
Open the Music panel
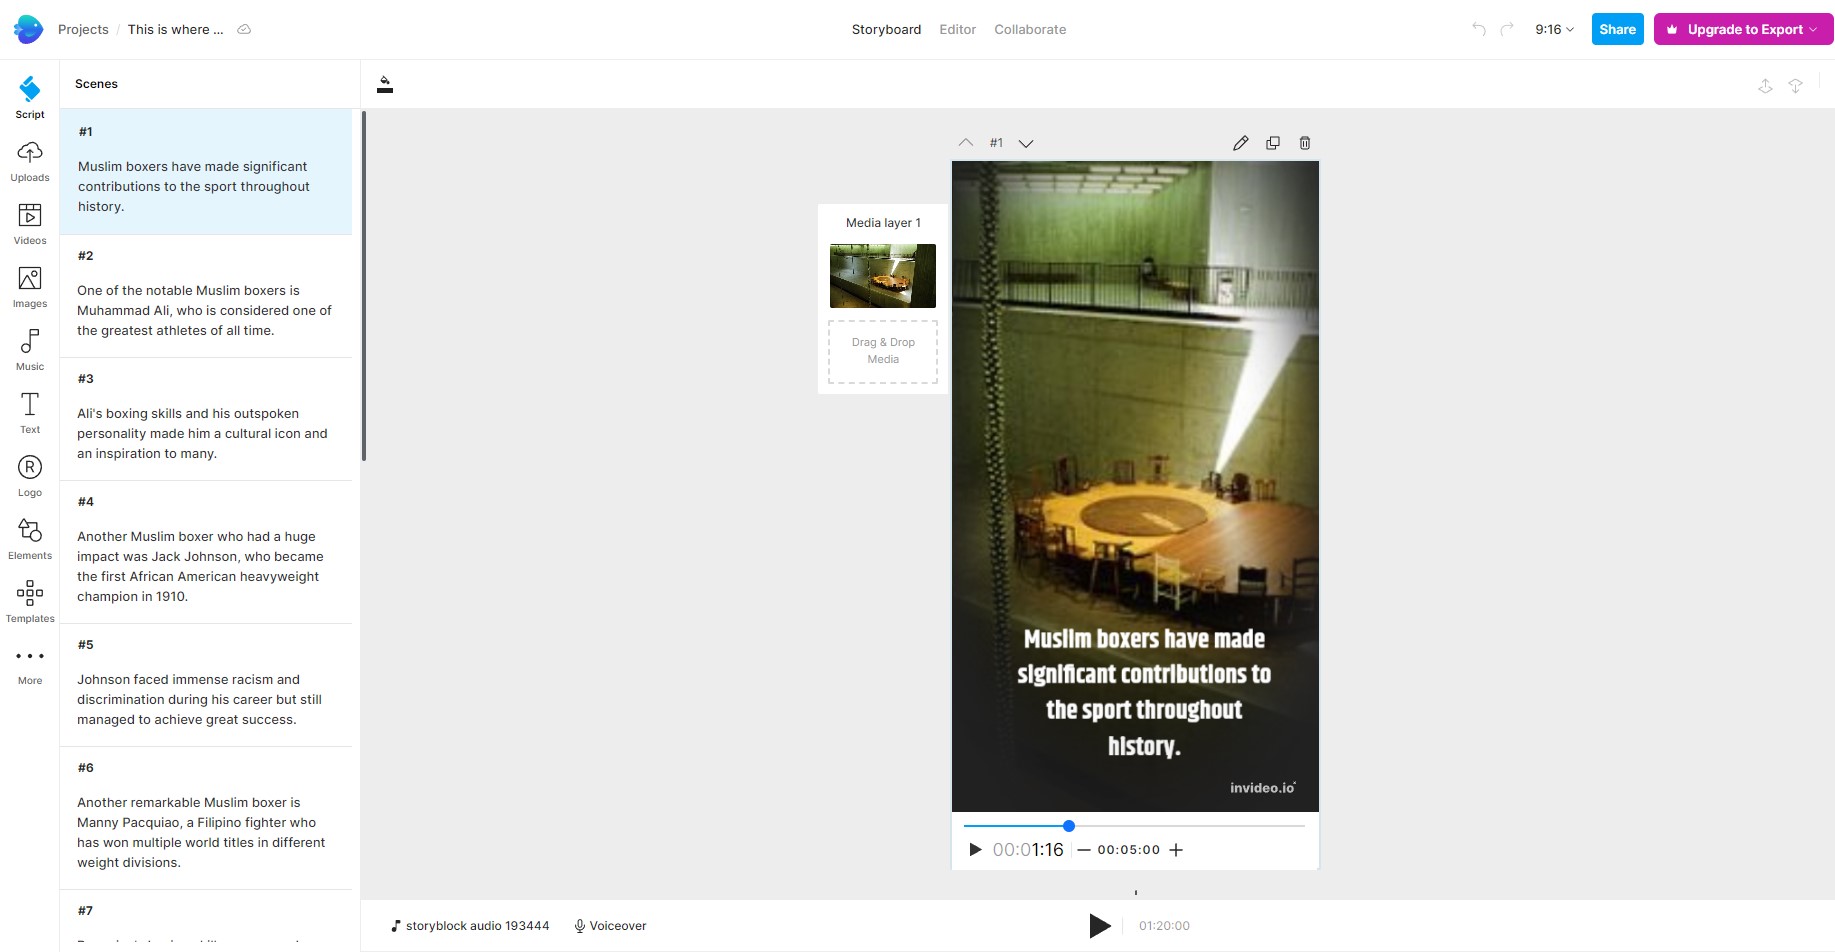coord(30,350)
